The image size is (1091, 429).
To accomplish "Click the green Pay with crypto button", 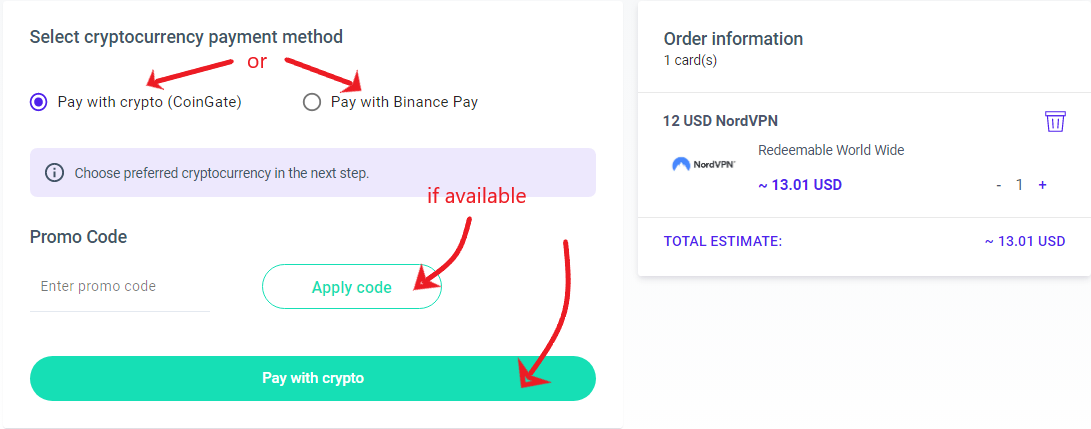I will (313, 378).
